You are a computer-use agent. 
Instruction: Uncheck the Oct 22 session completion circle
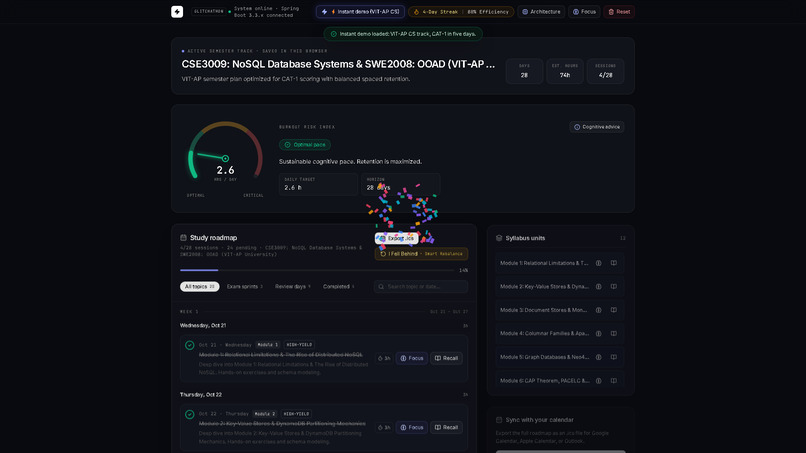(190, 414)
